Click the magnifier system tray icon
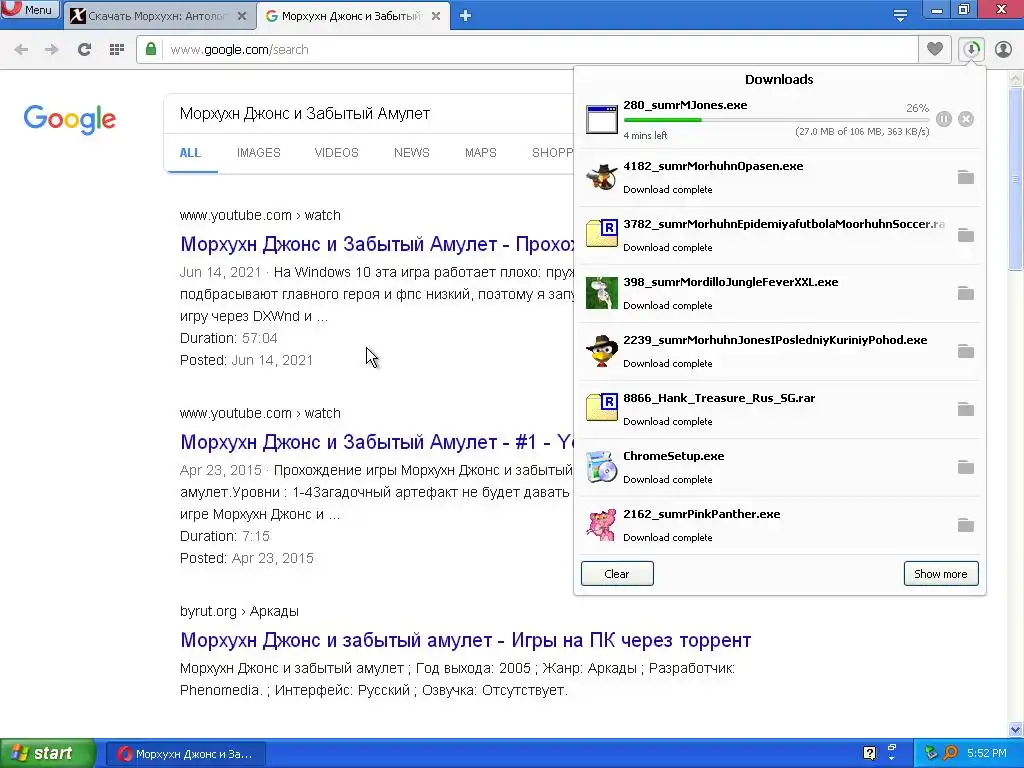The width and height of the screenshot is (1024, 768). 950,754
